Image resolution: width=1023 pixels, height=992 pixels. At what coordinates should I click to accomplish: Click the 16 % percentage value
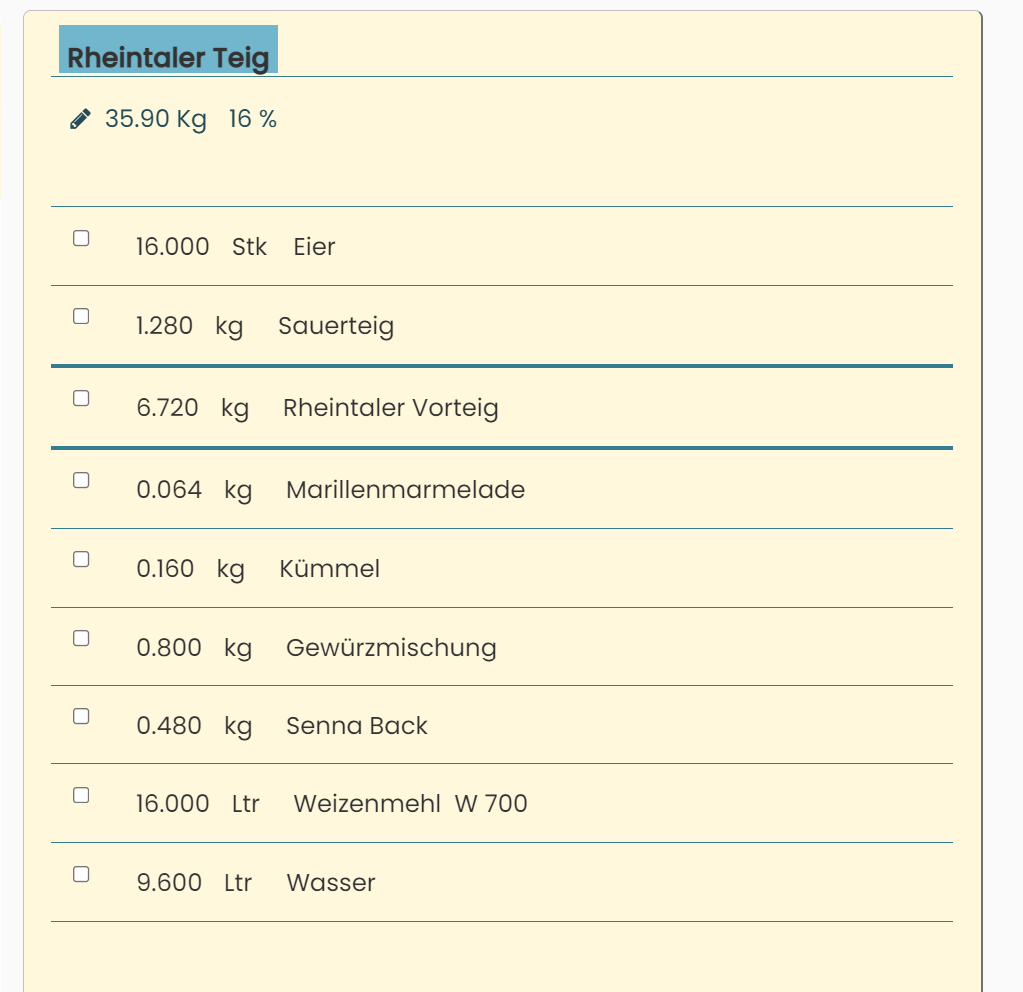tap(252, 119)
